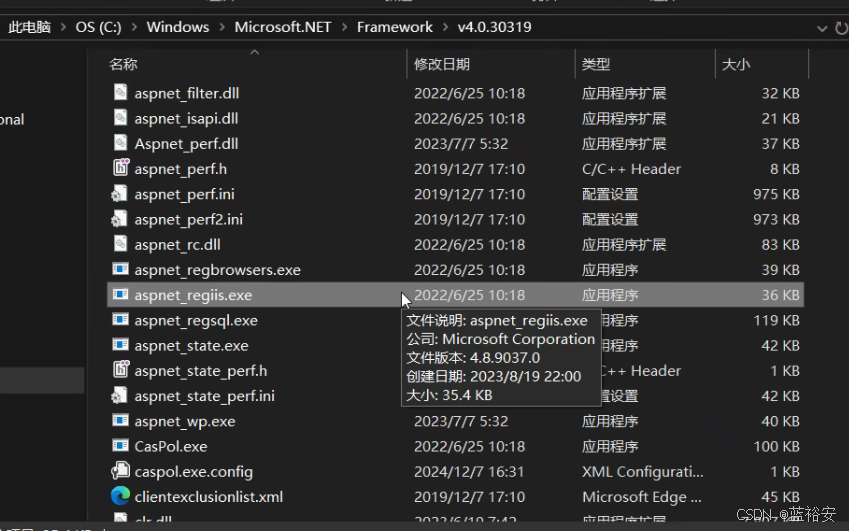Select the aspnet_rc.dll file name
The image size is (849, 531).
(178, 245)
